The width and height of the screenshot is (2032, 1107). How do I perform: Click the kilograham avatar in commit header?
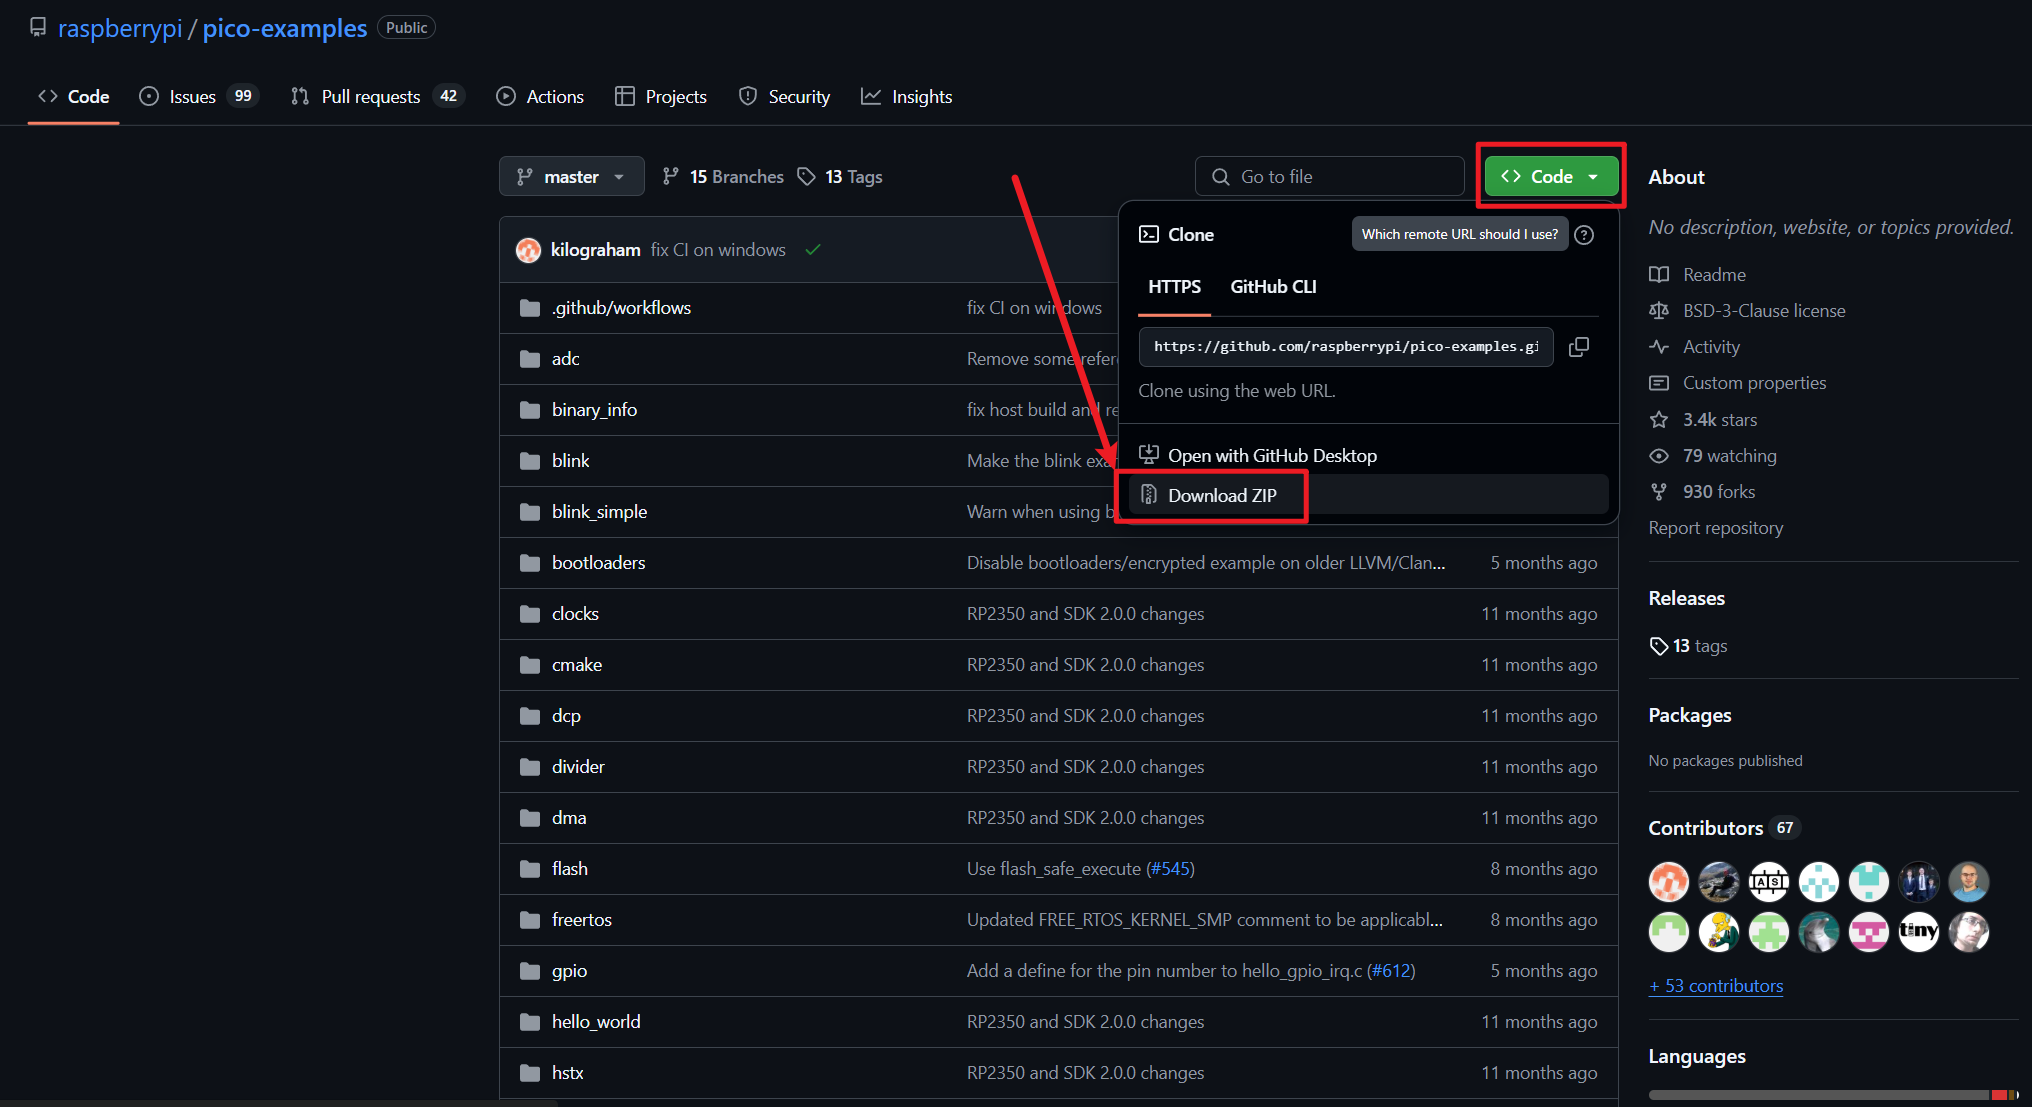click(x=528, y=250)
